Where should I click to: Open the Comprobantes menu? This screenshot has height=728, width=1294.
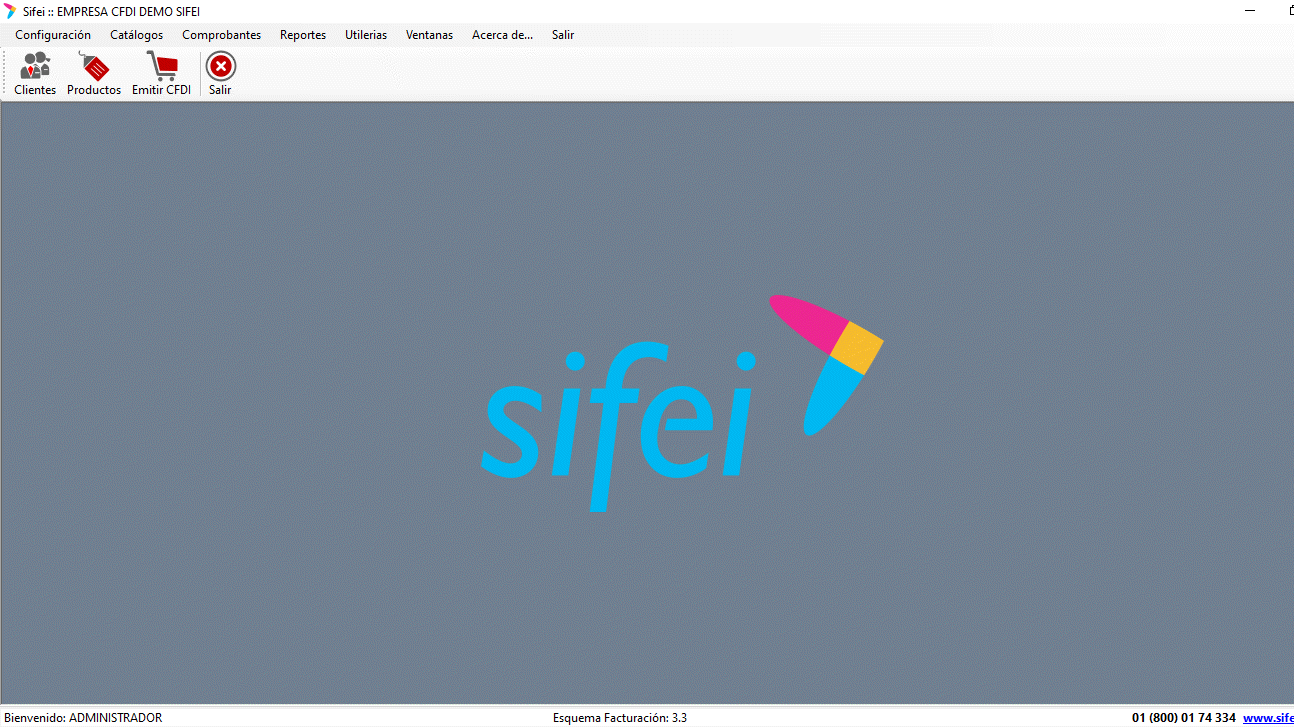pyautogui.click(x=221, y=35)
